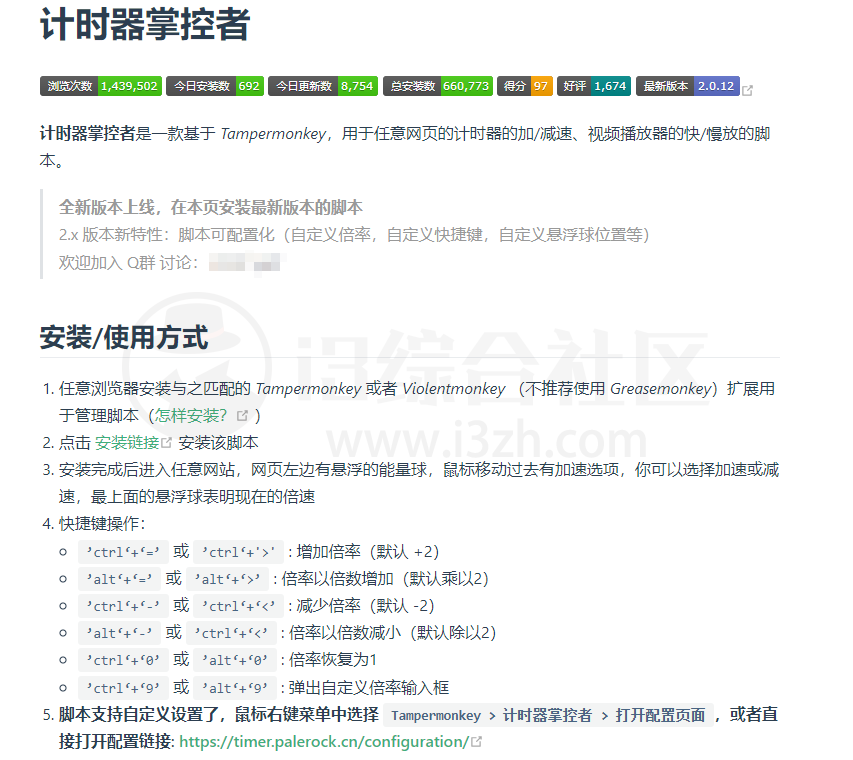Click the 今日安装数 692 badge
This screenshot has width=853, height=760.
[x=215, y=86]
